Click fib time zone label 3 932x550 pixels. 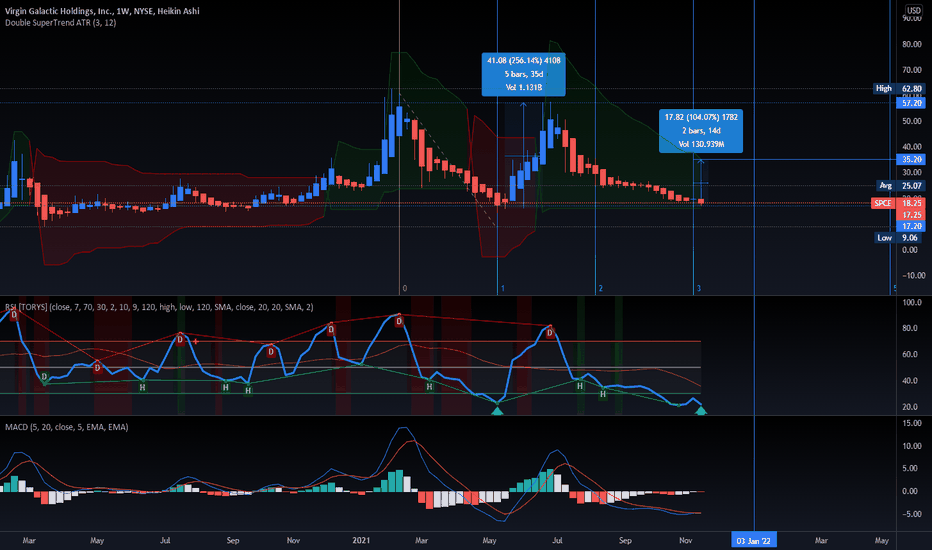[698, 288]
